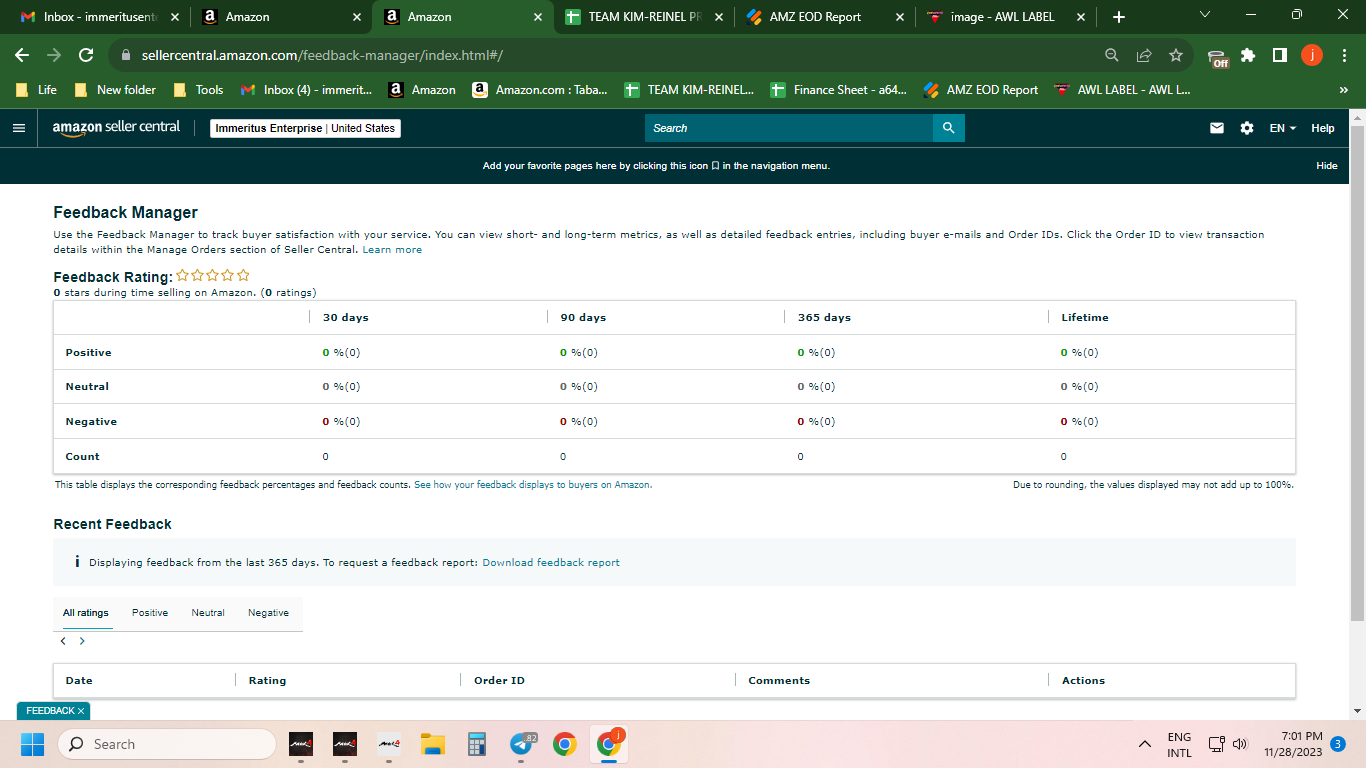Open the settings gear icon
The image size is (1366, 768).
(x=1247, y=128)
